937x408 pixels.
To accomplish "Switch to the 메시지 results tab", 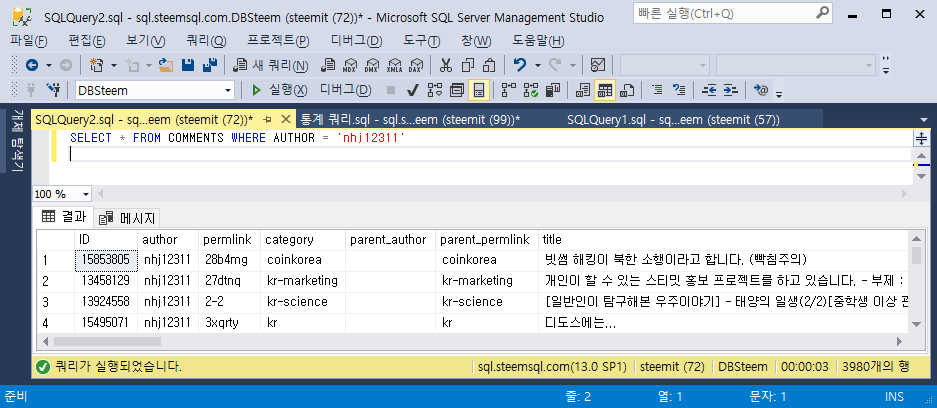I will click(128, 217).
